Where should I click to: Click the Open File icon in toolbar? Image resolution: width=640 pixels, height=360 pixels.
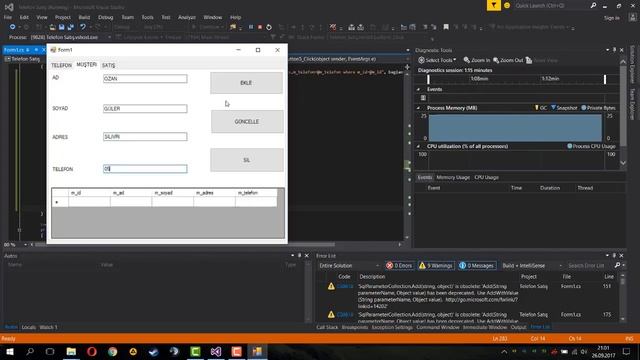point(52,27)
